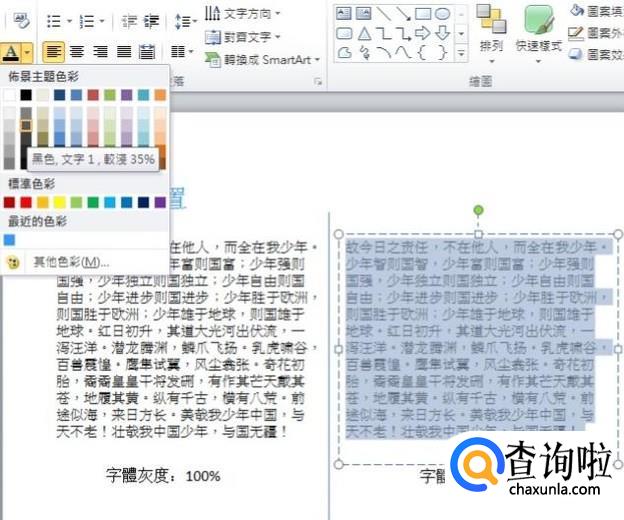The height and width of the screenshot is (520, 624).
Task: Pick white in the theme colors row
Action: pyautogui.click(x=10, y=95)
